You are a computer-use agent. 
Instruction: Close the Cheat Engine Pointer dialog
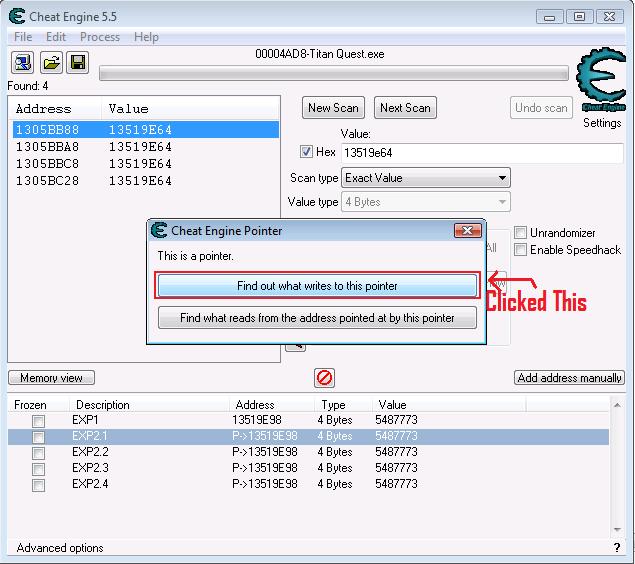coord(467,231)
